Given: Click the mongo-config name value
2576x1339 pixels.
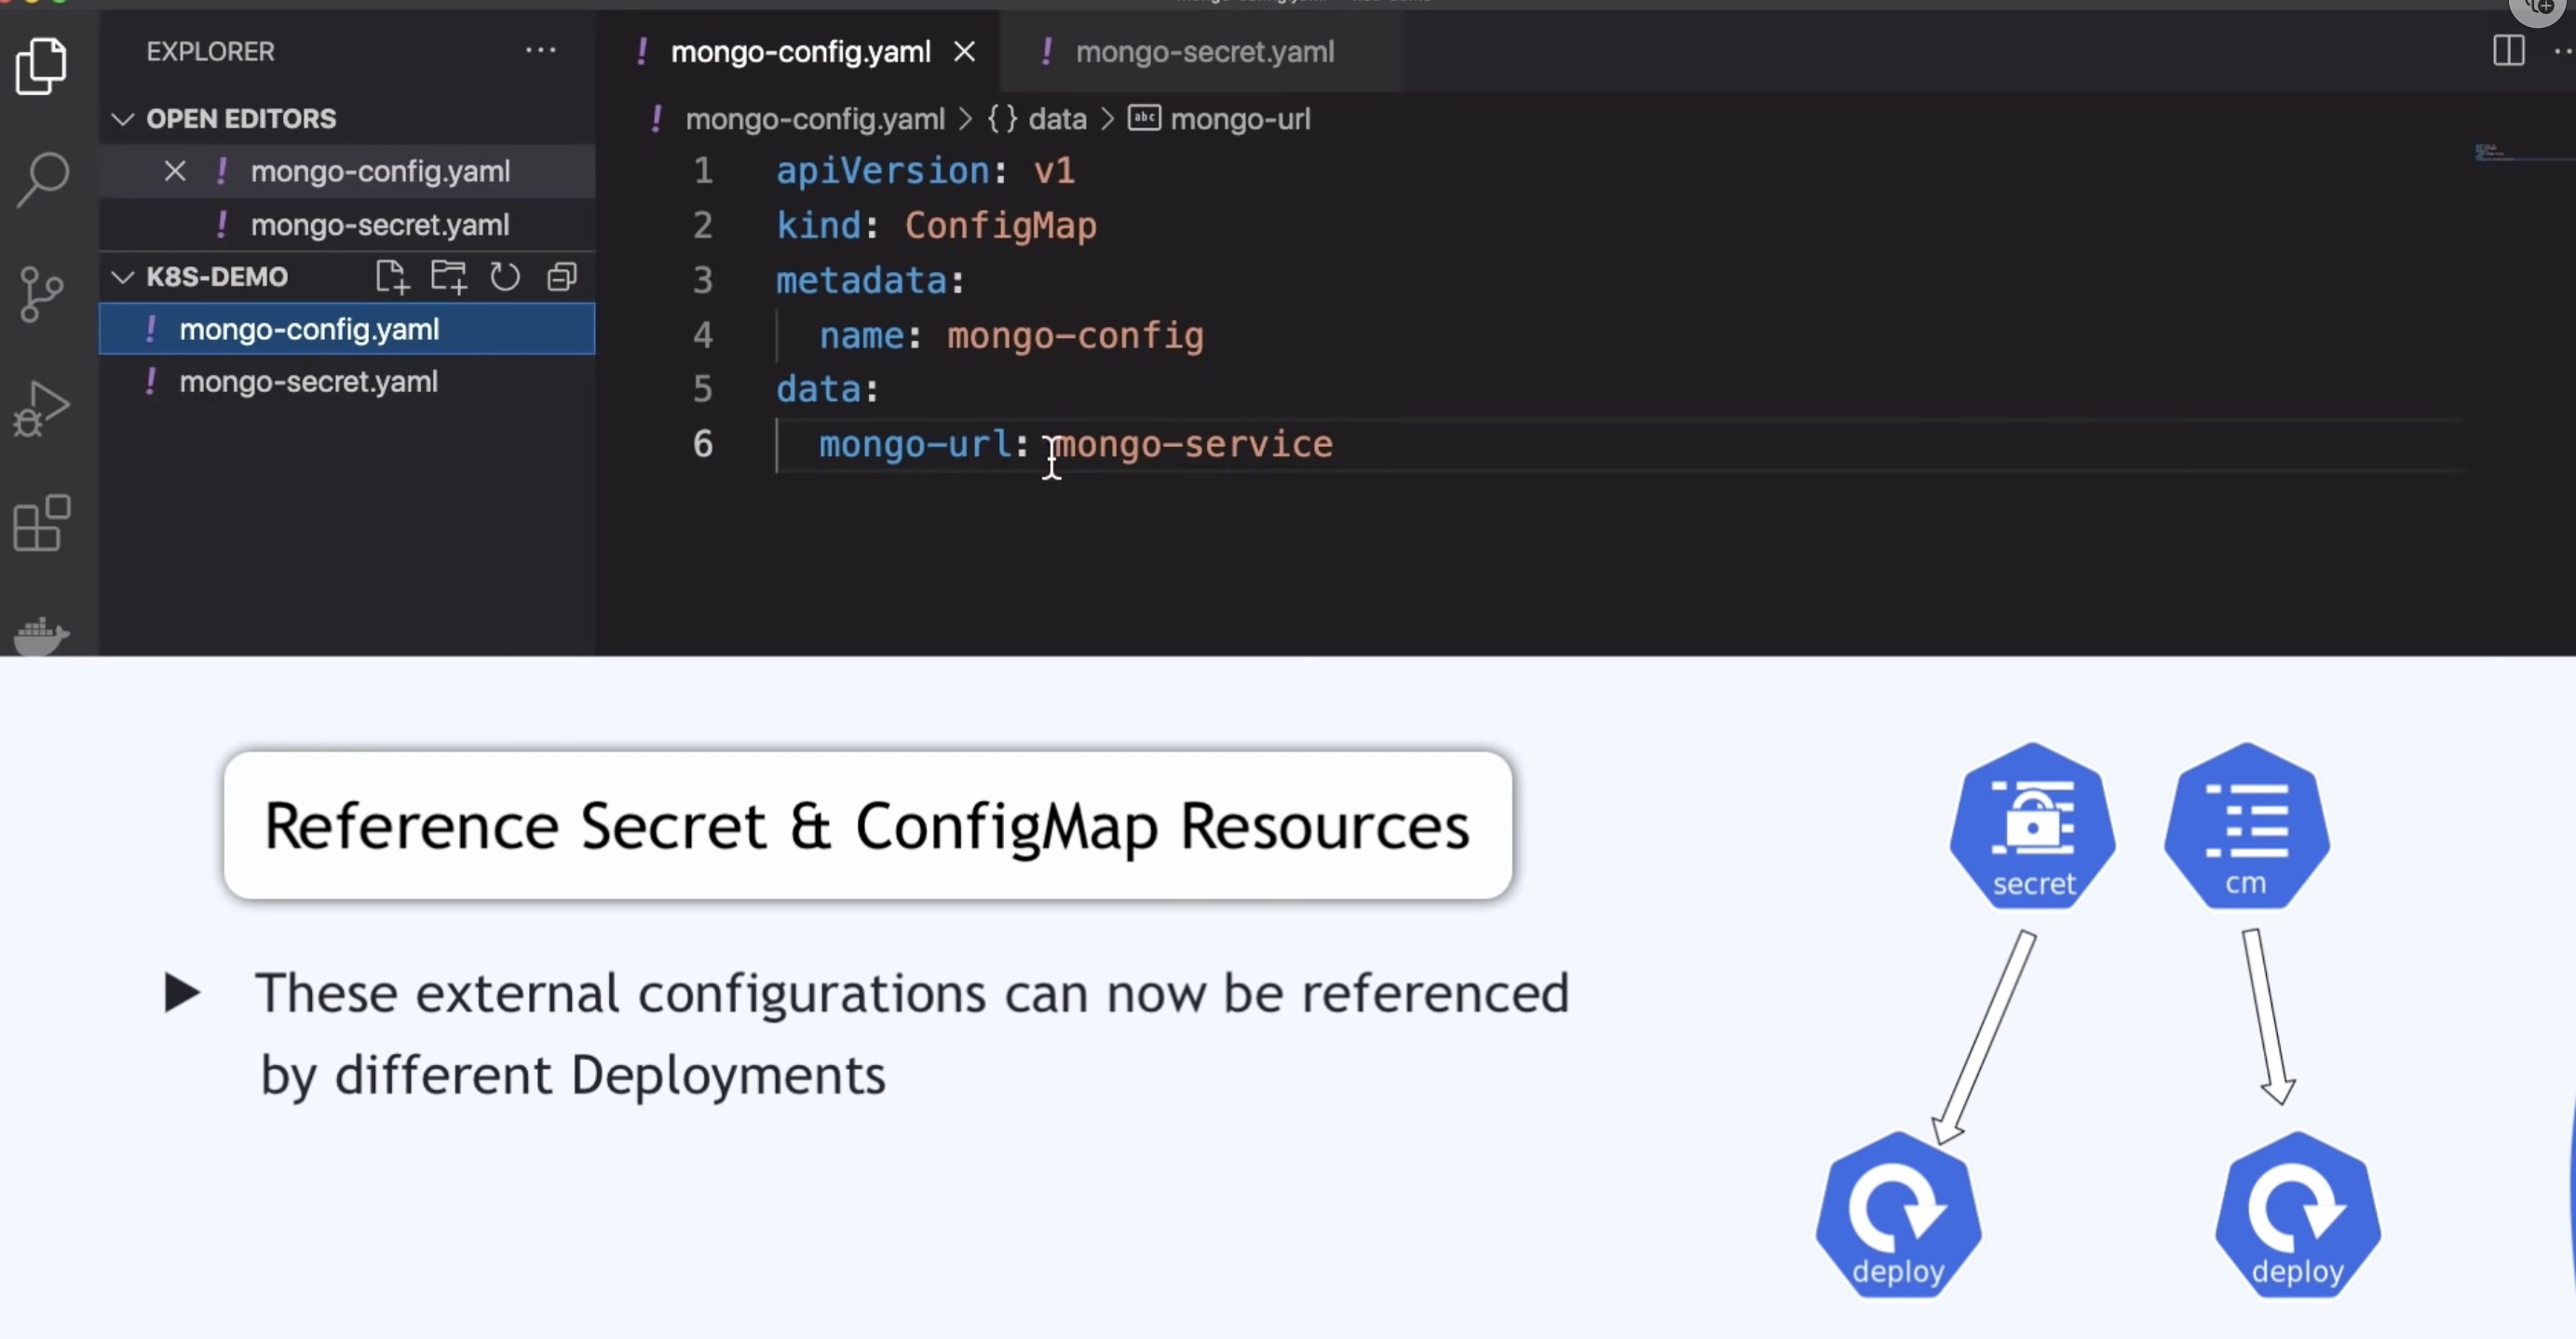Looking at the screenshot, I should click(x=1075, y=336).
